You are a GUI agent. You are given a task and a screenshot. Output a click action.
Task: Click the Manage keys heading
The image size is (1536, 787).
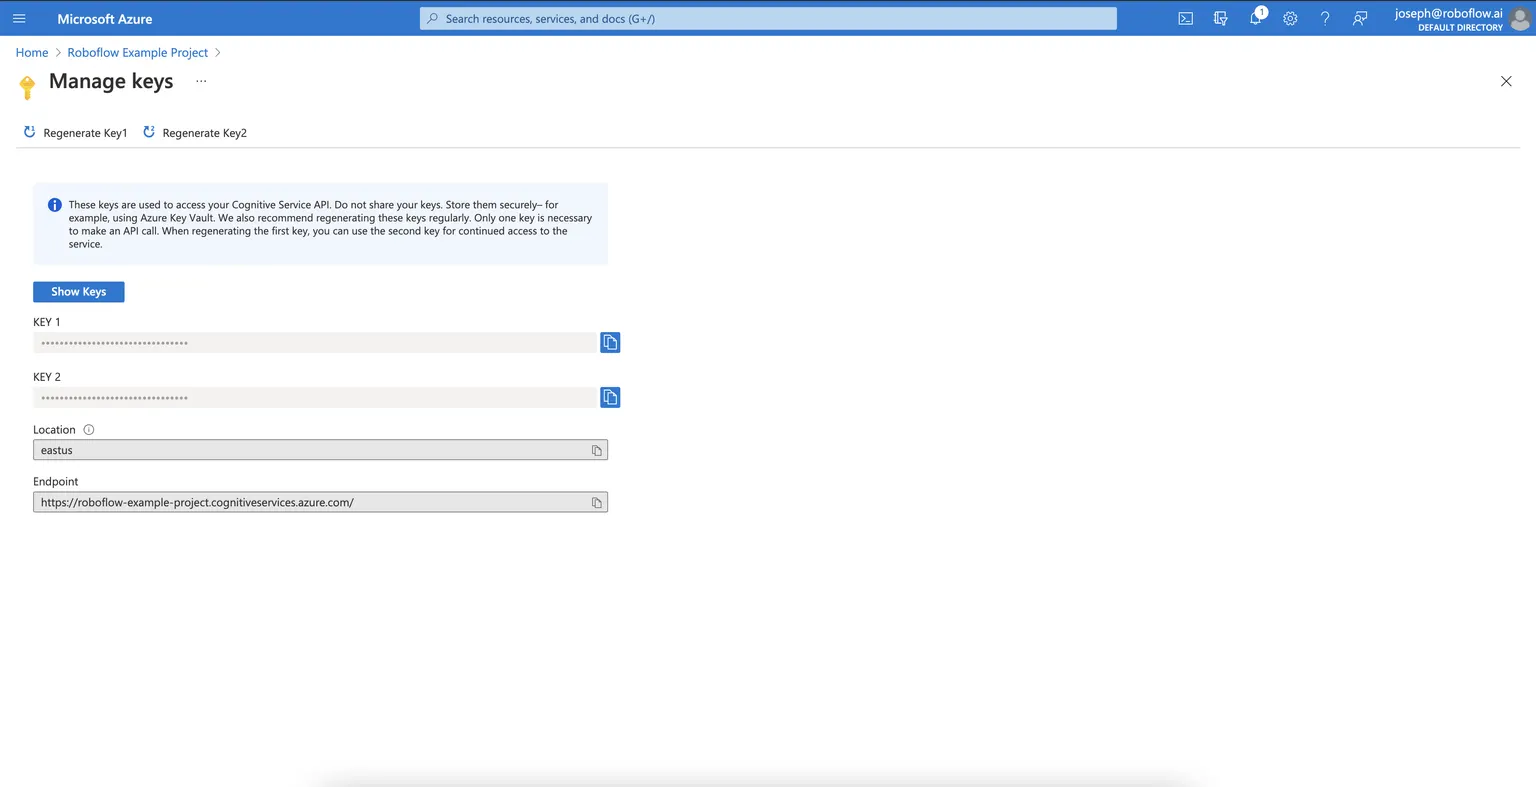111,81
